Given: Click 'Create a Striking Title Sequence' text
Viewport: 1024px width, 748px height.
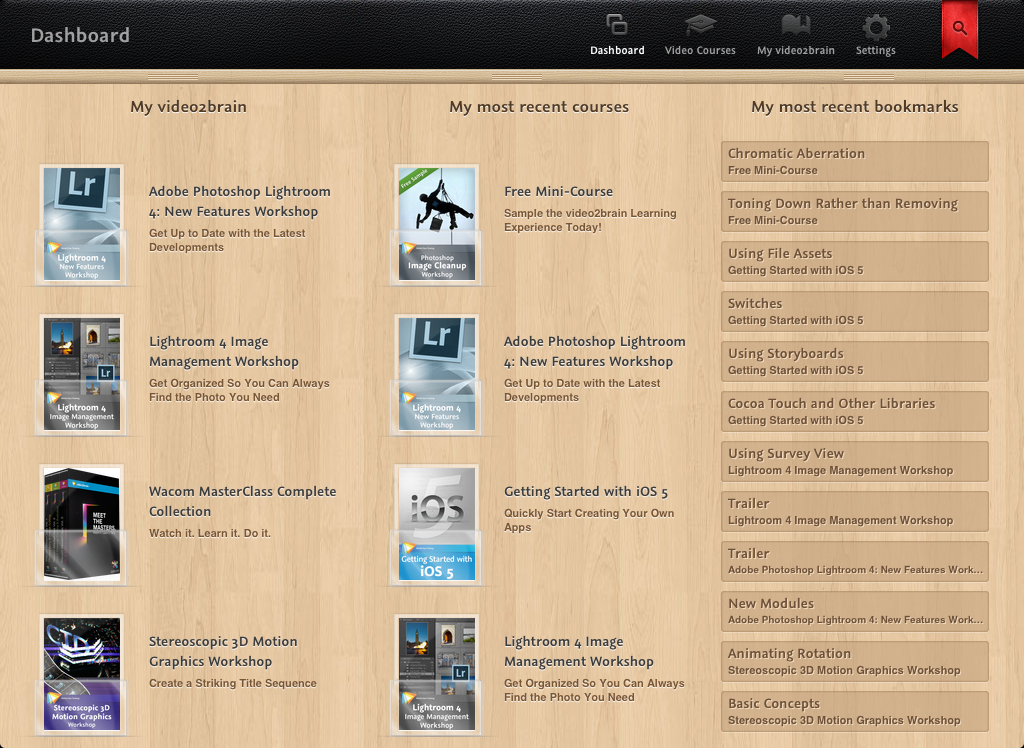Looking at the screenshot, I should 232,683.
